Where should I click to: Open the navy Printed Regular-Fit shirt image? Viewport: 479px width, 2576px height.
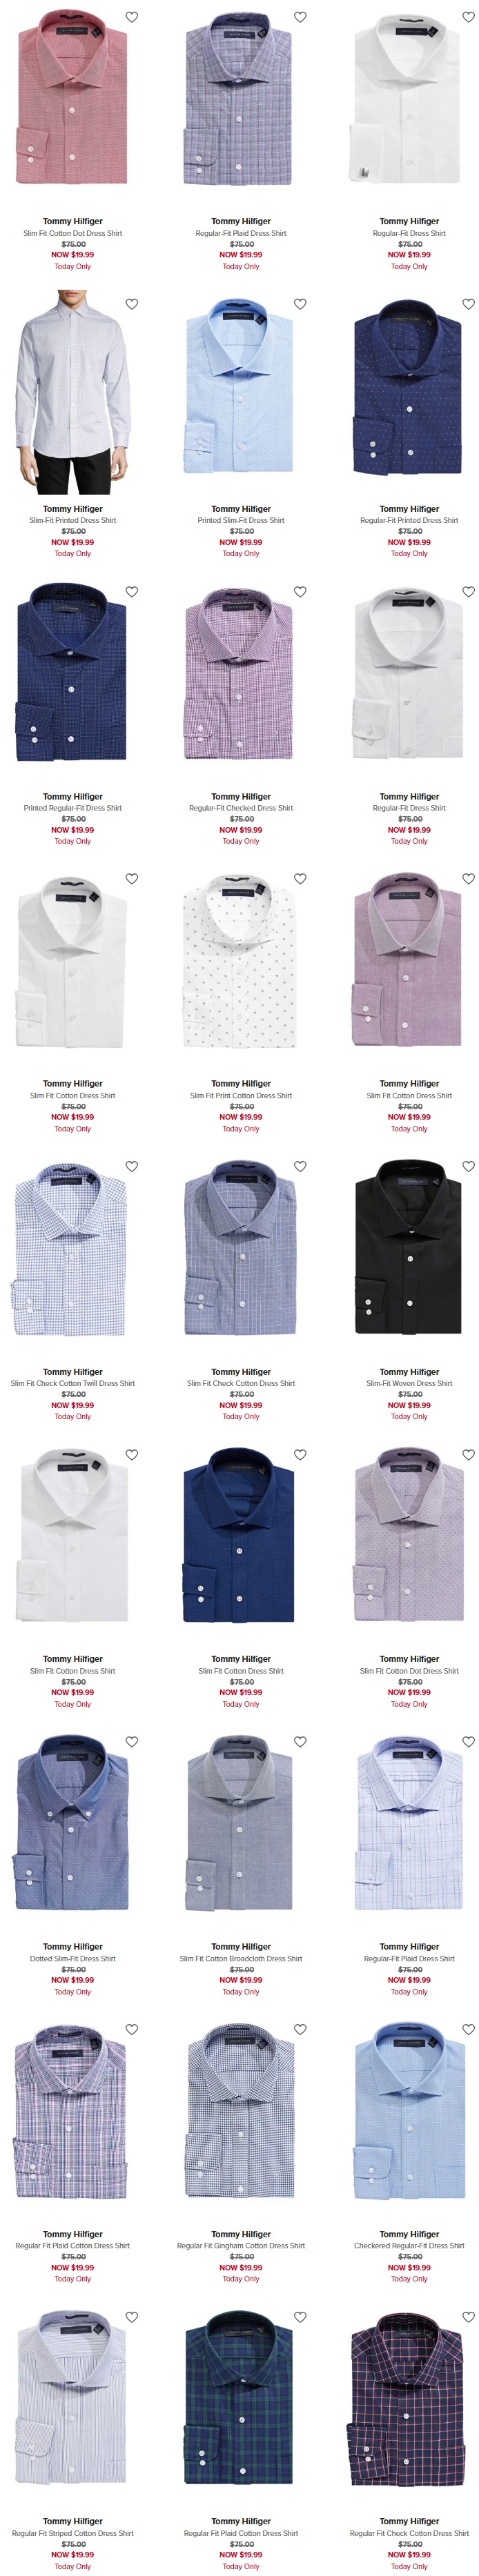click(x=73, y=672)
